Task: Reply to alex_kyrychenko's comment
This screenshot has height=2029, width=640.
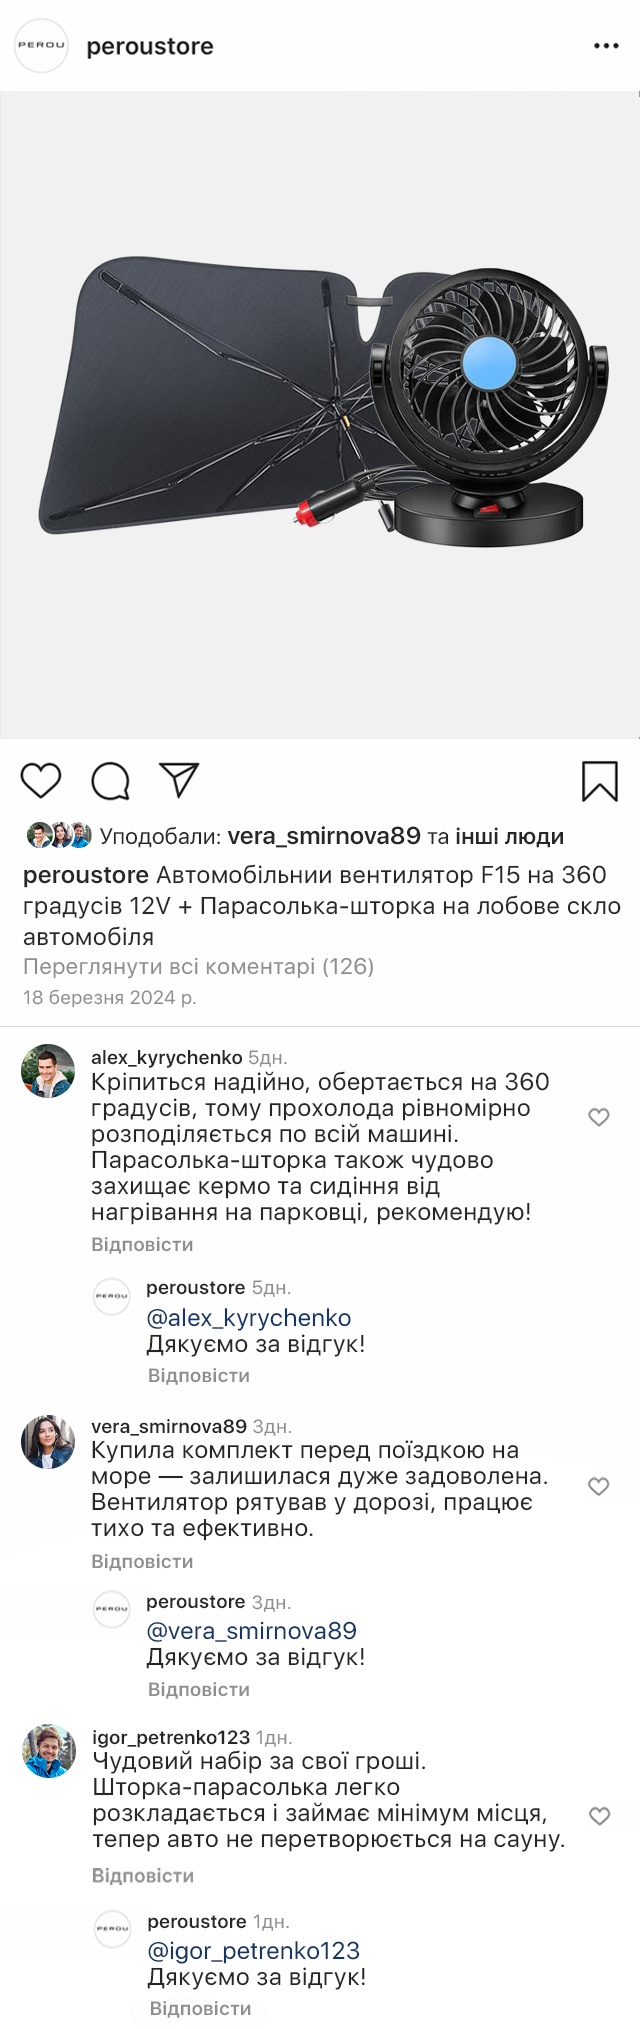Action: (142, 1244)
